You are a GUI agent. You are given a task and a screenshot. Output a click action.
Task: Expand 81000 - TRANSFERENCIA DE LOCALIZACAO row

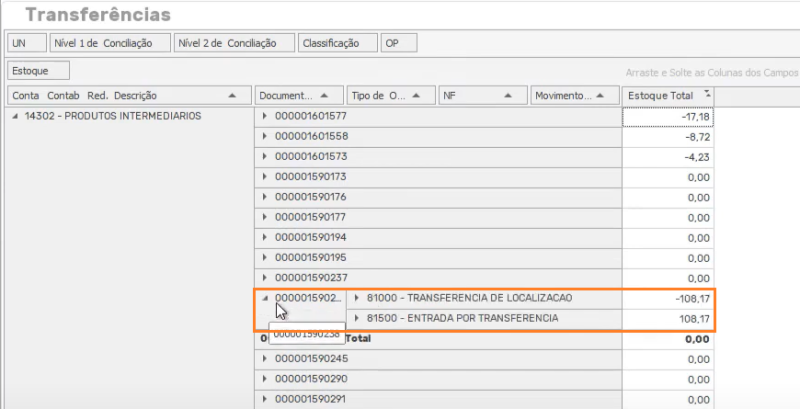[357, 298]
